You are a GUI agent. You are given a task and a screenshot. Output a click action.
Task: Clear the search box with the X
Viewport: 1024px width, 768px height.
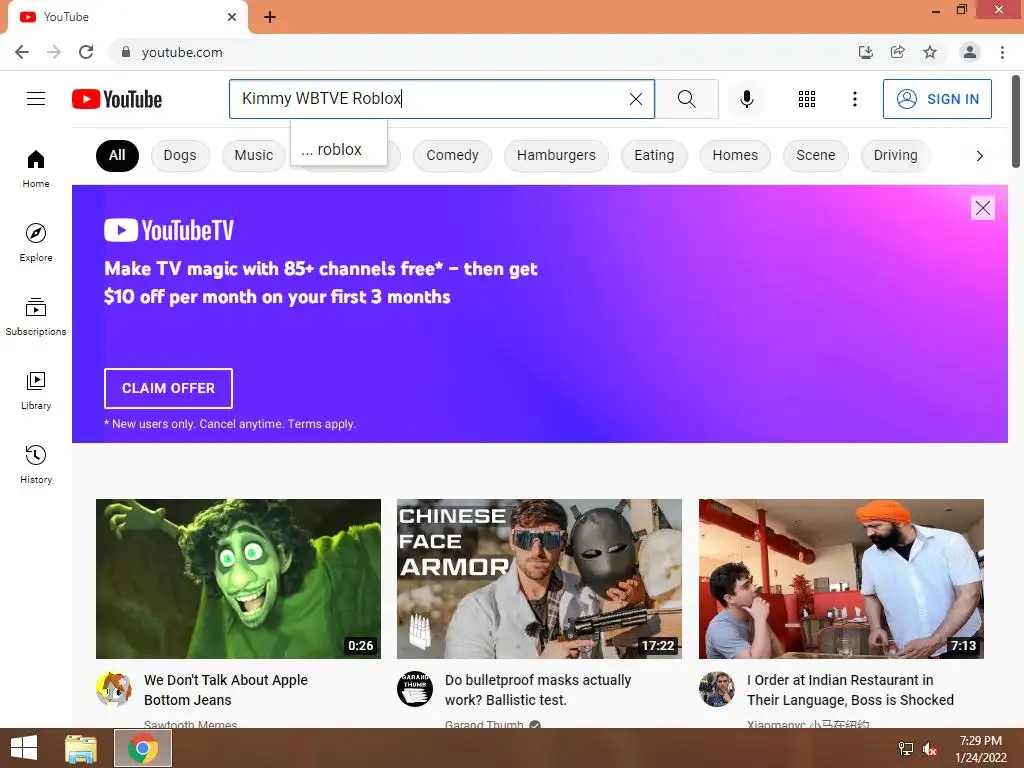pyautogui.click(x=635, y=99)
